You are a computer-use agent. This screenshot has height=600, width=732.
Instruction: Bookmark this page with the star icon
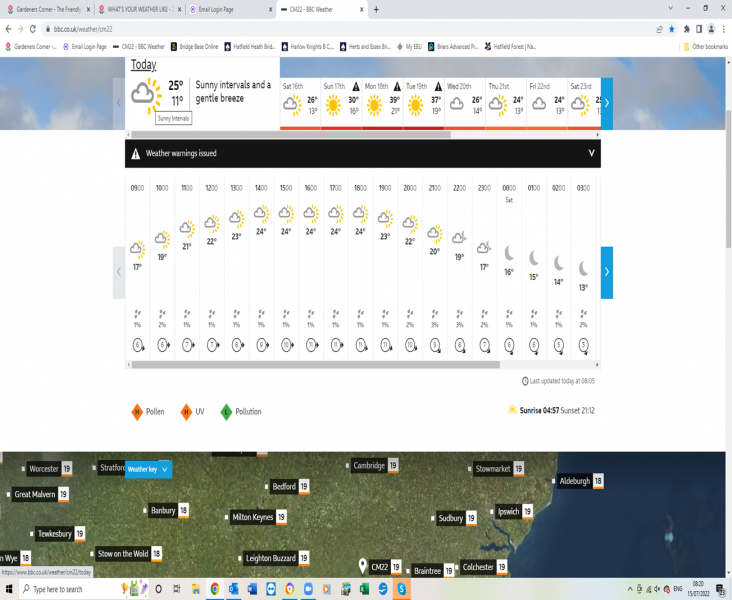[672, 29]
